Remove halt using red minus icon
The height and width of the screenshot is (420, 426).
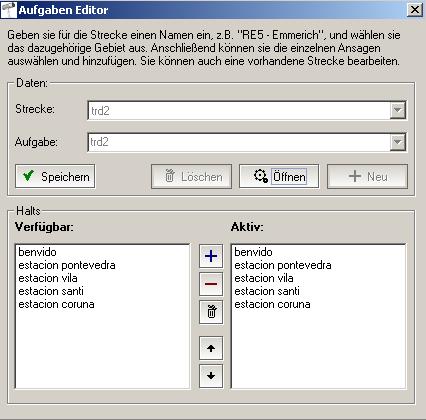click(211, 284)
